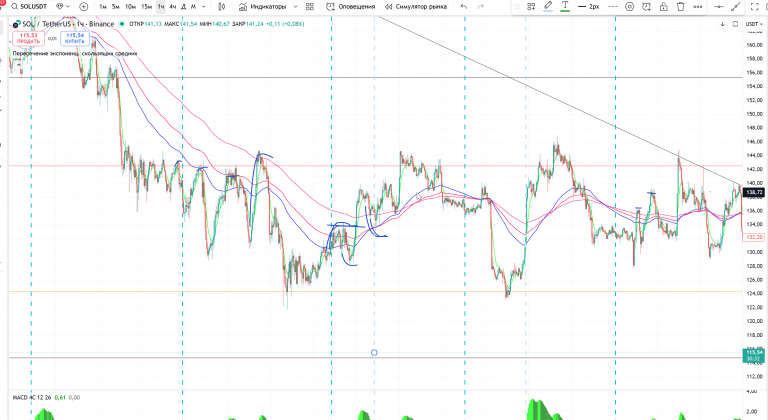The width and height of the screenshot is (768, 420).
Task: Select the horizontal line tool icon
Action: (x=719, y=6)
